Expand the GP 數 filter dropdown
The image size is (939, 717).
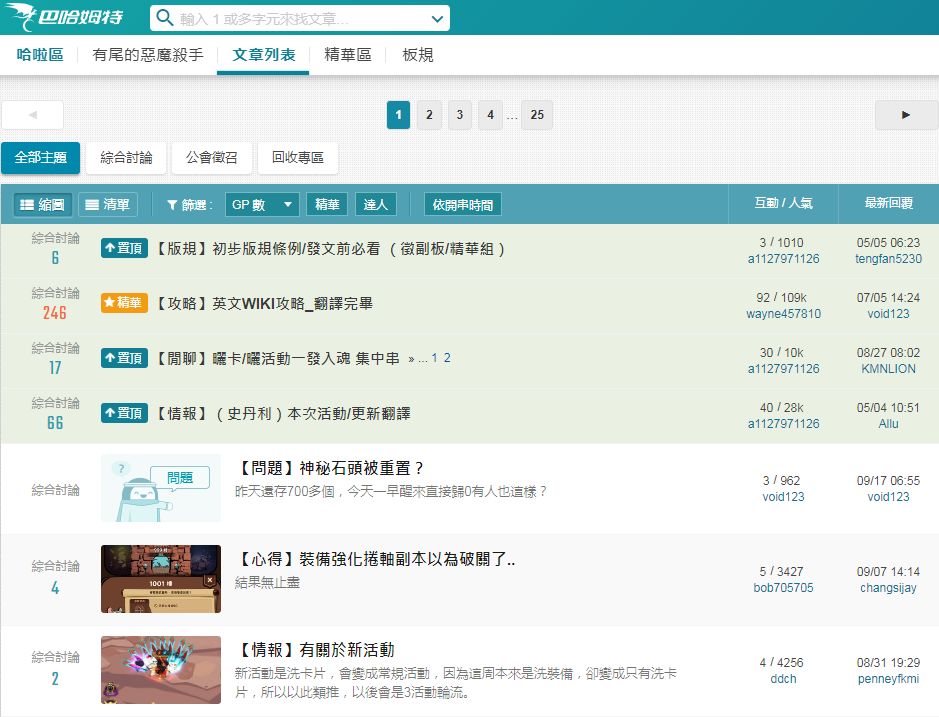coord(262,205)
